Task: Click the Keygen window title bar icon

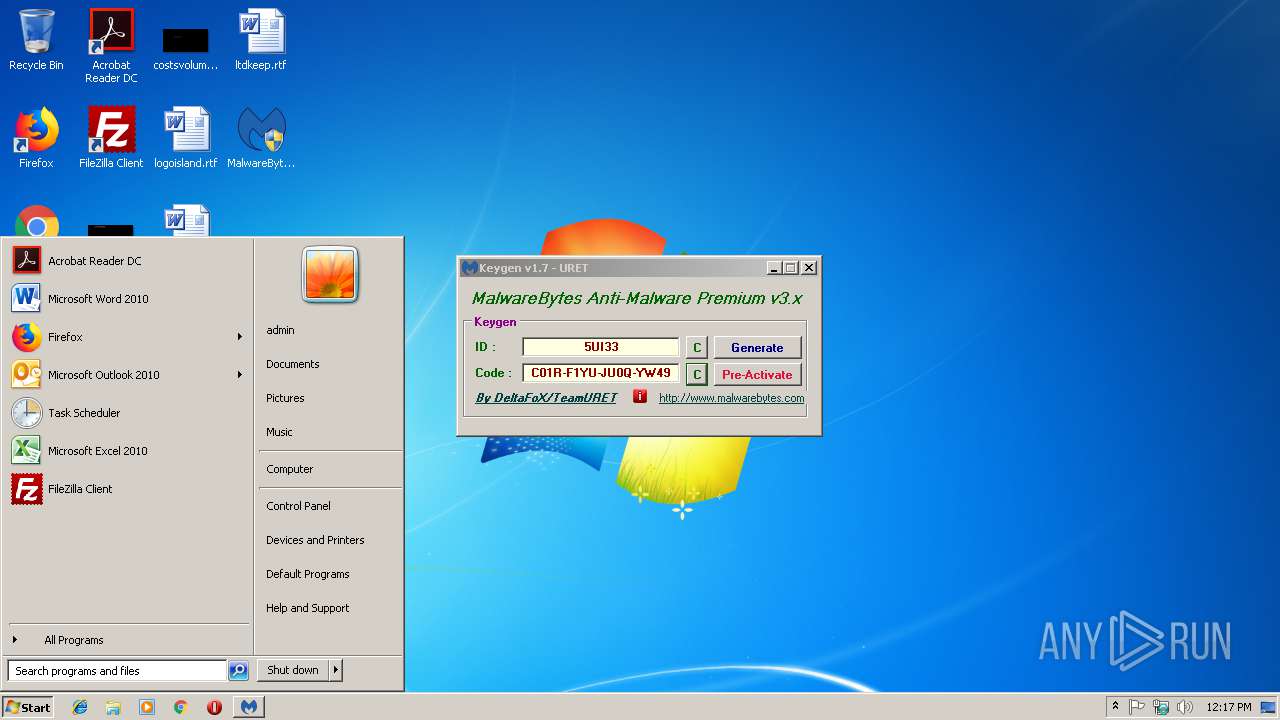Action: click(468, 268)
